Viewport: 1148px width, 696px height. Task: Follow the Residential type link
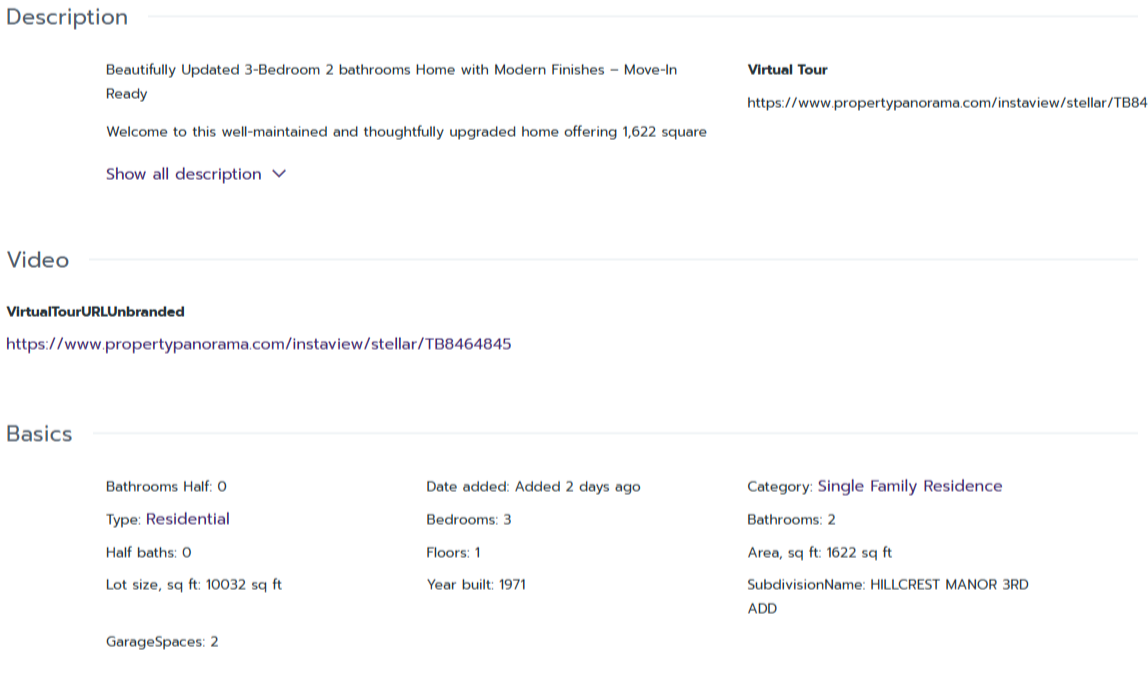point(188,519)
